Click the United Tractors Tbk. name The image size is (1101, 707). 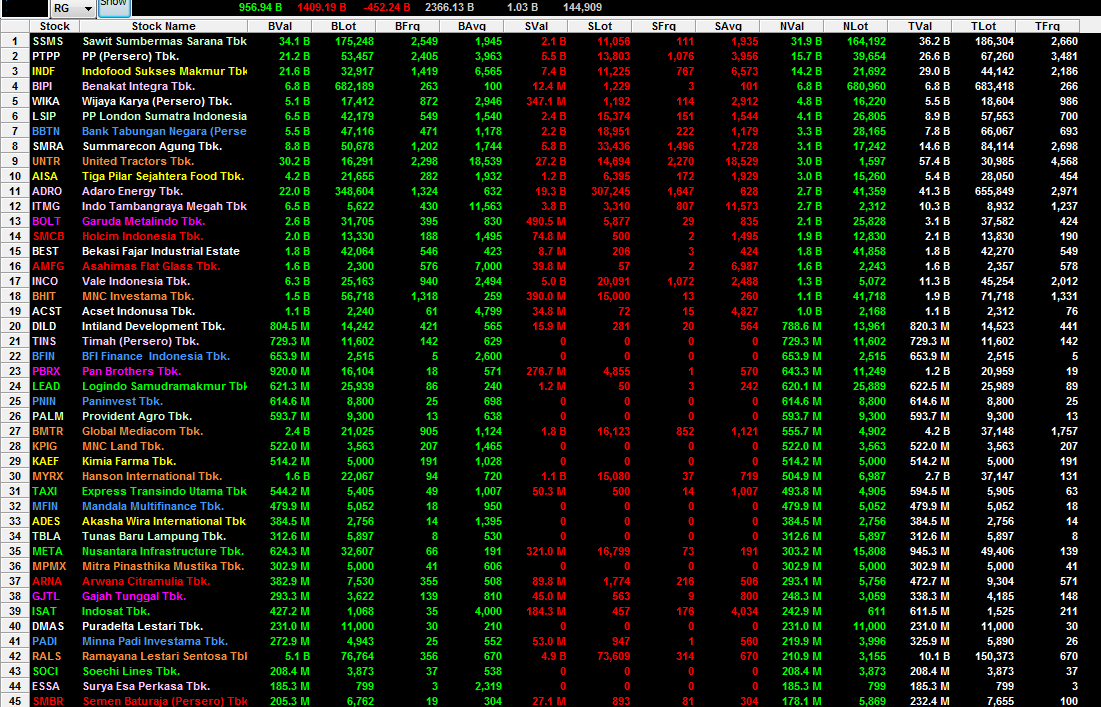click(x=137, y=161)
